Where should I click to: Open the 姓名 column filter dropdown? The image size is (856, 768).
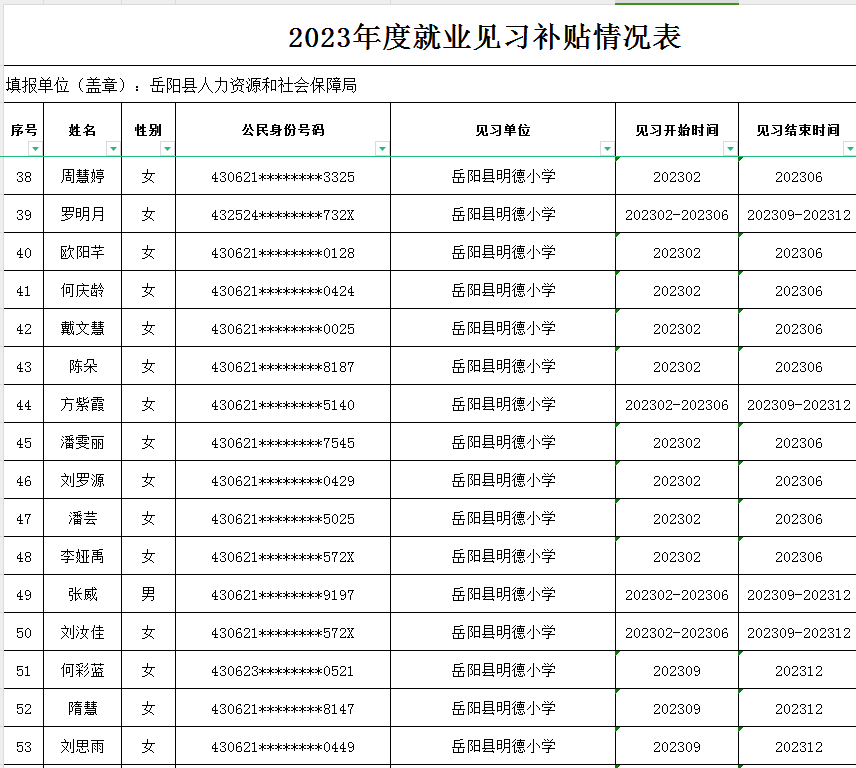113,149
